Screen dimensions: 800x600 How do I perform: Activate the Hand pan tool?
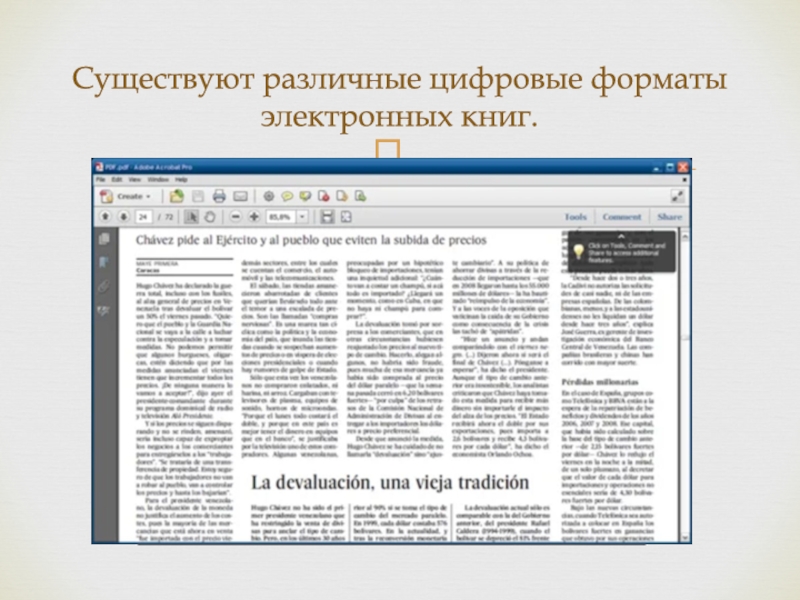click(x=210, y=217)
